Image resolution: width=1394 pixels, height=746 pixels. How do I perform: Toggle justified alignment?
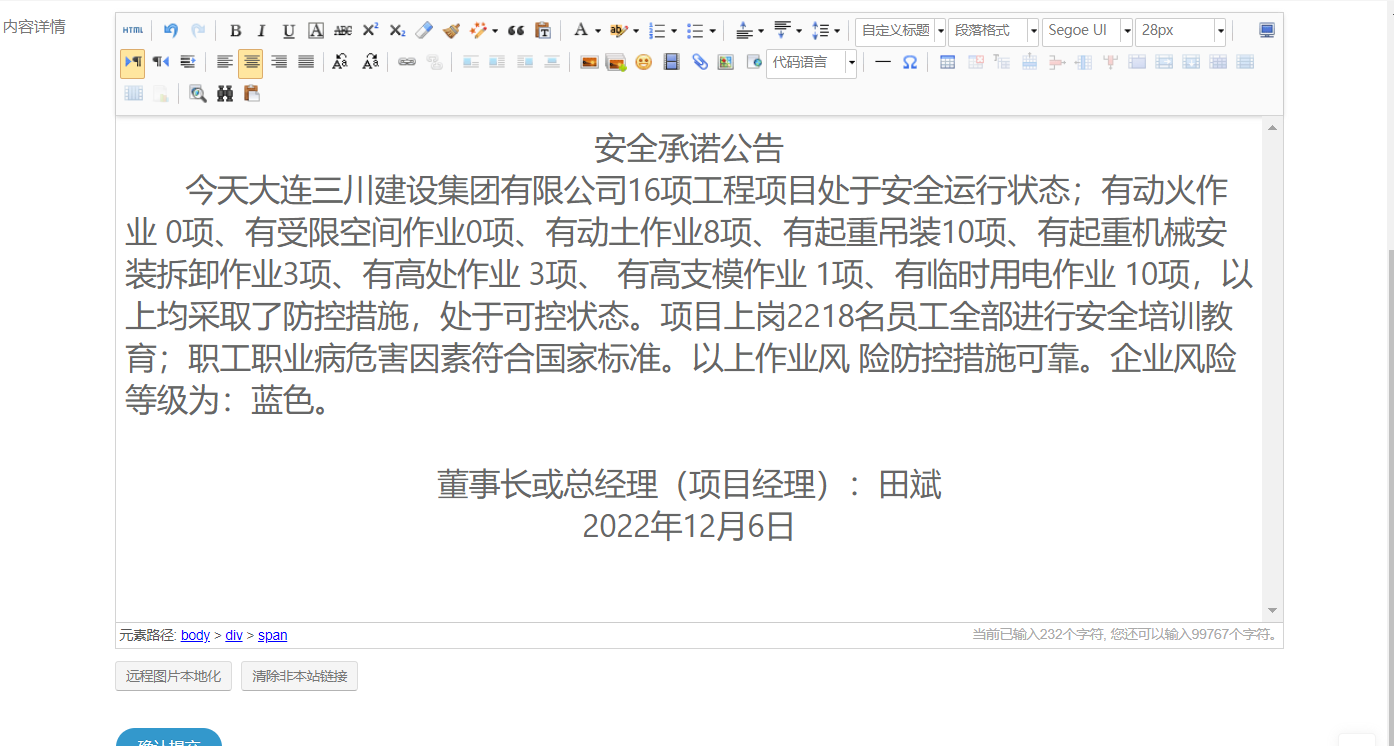306,62
